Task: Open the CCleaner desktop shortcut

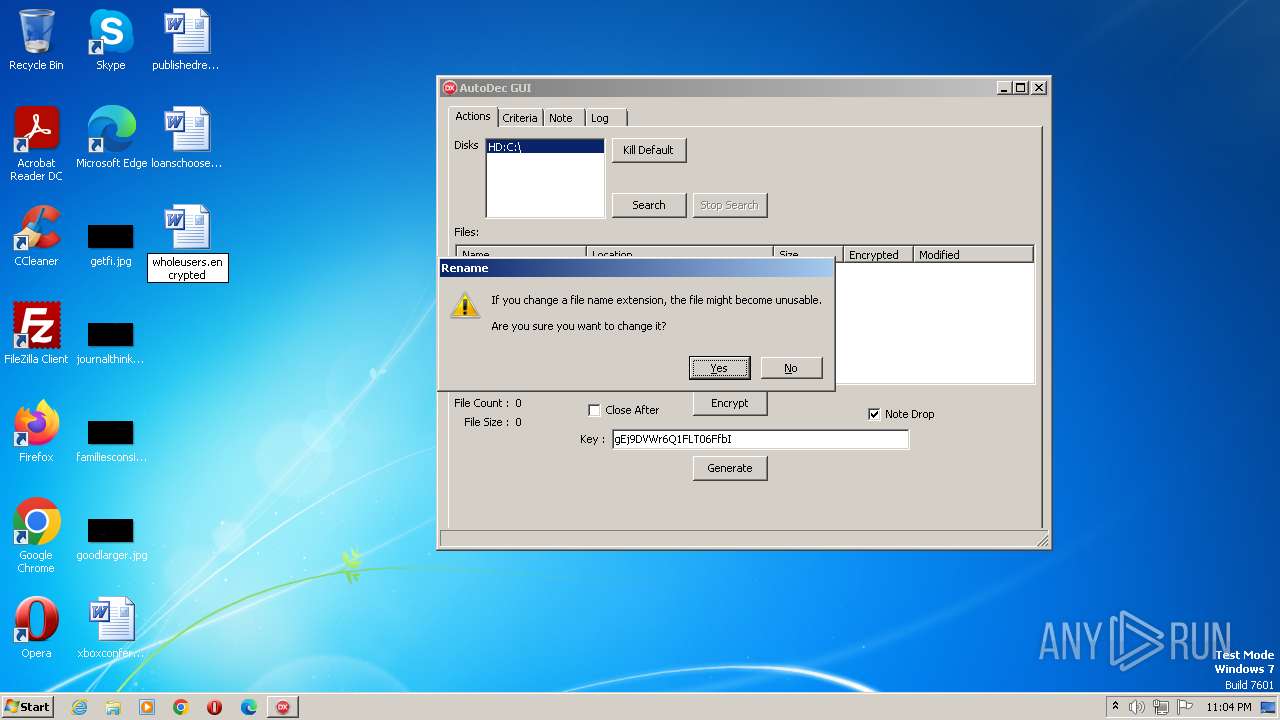Action: (x=36, y=235)
